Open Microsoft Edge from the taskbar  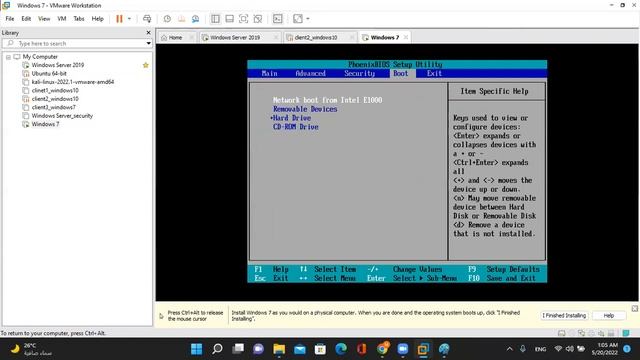click(x=341, y=349)
